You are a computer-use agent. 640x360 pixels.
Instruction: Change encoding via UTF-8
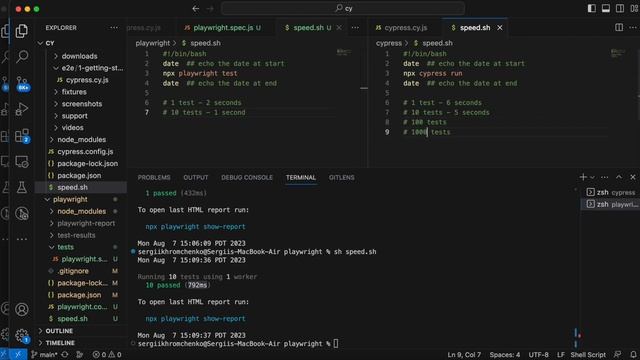(x=538, y=355)
